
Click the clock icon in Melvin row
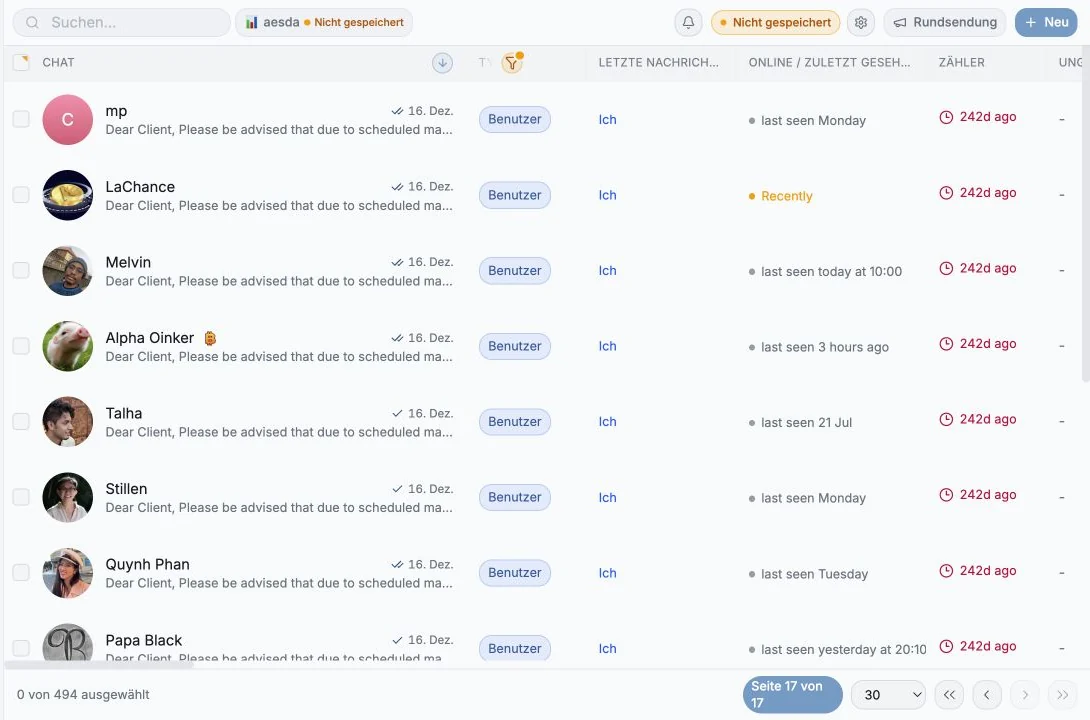(945, 268)
